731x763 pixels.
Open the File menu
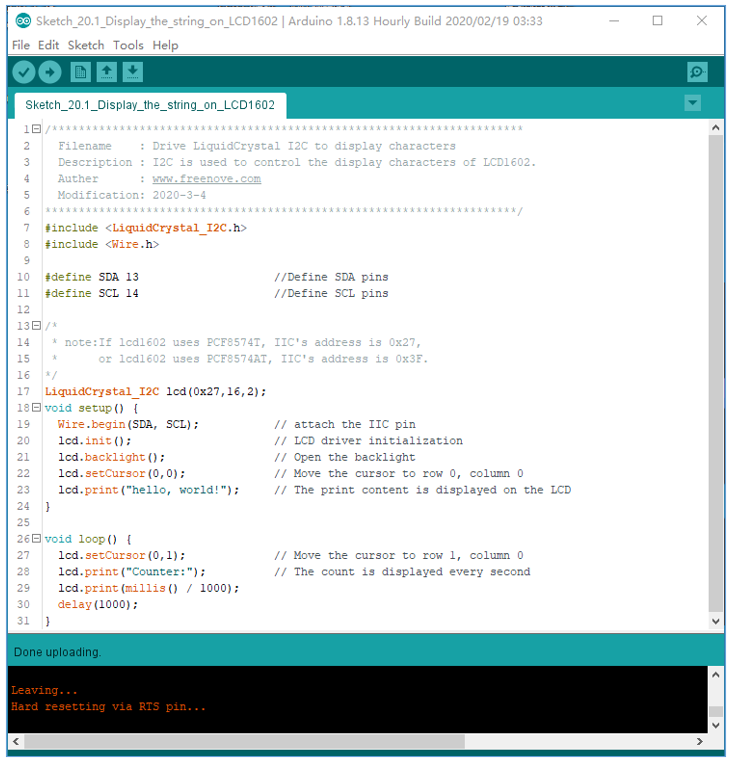pos(21,45)
